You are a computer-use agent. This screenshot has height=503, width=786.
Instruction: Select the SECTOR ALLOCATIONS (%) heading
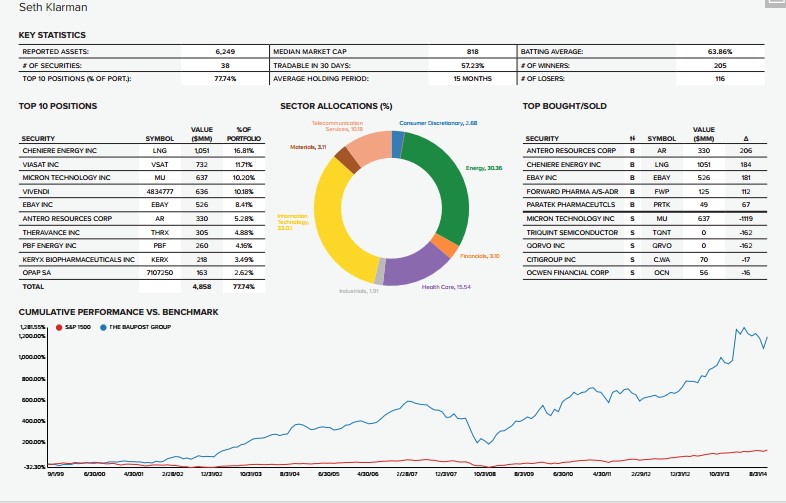[336, 106]
